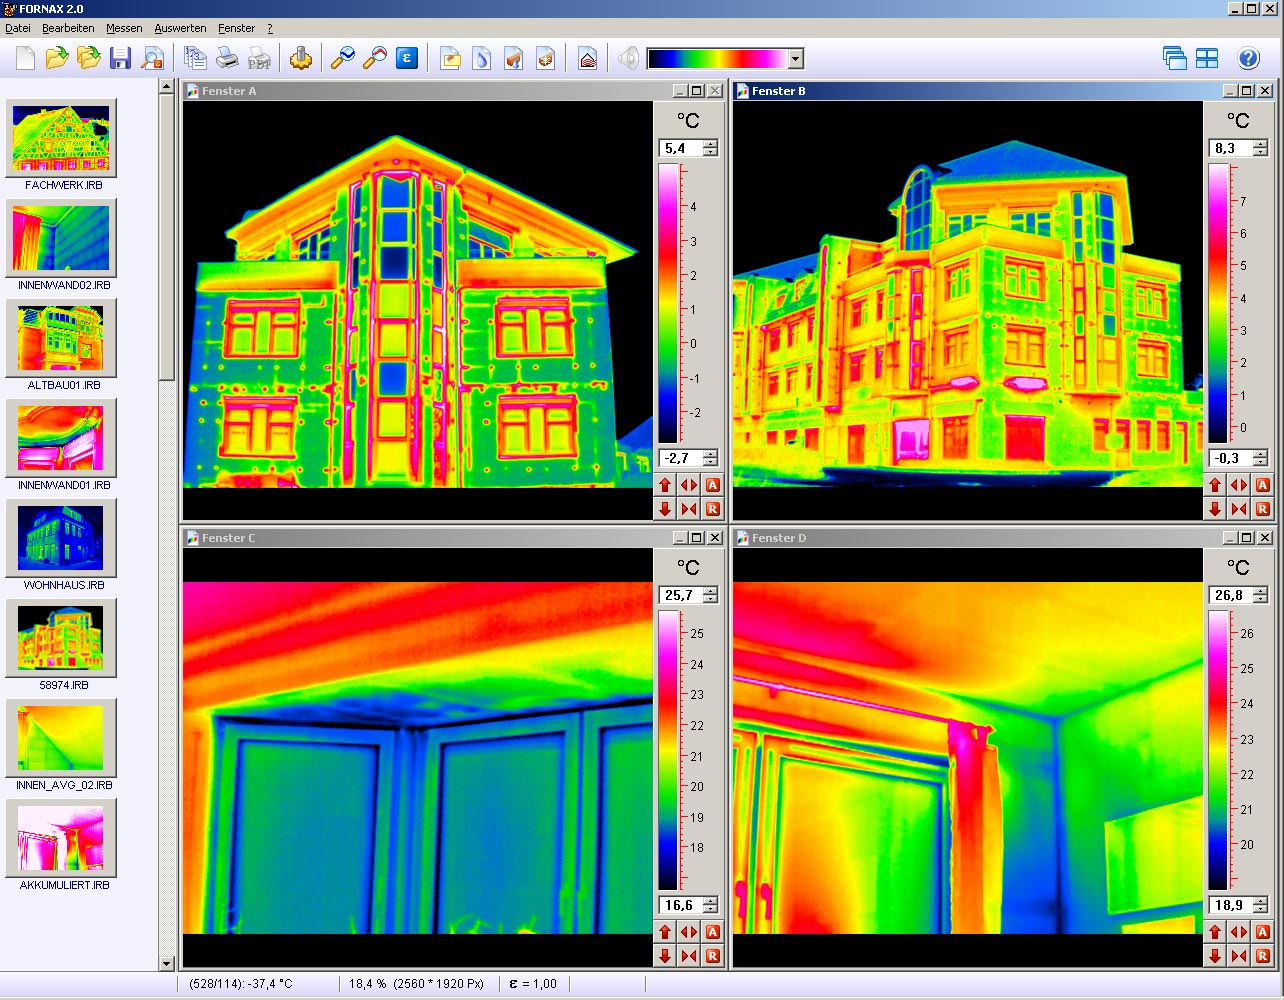Shift Fenster C scale up with red up arrow

(x=665, y=932)
